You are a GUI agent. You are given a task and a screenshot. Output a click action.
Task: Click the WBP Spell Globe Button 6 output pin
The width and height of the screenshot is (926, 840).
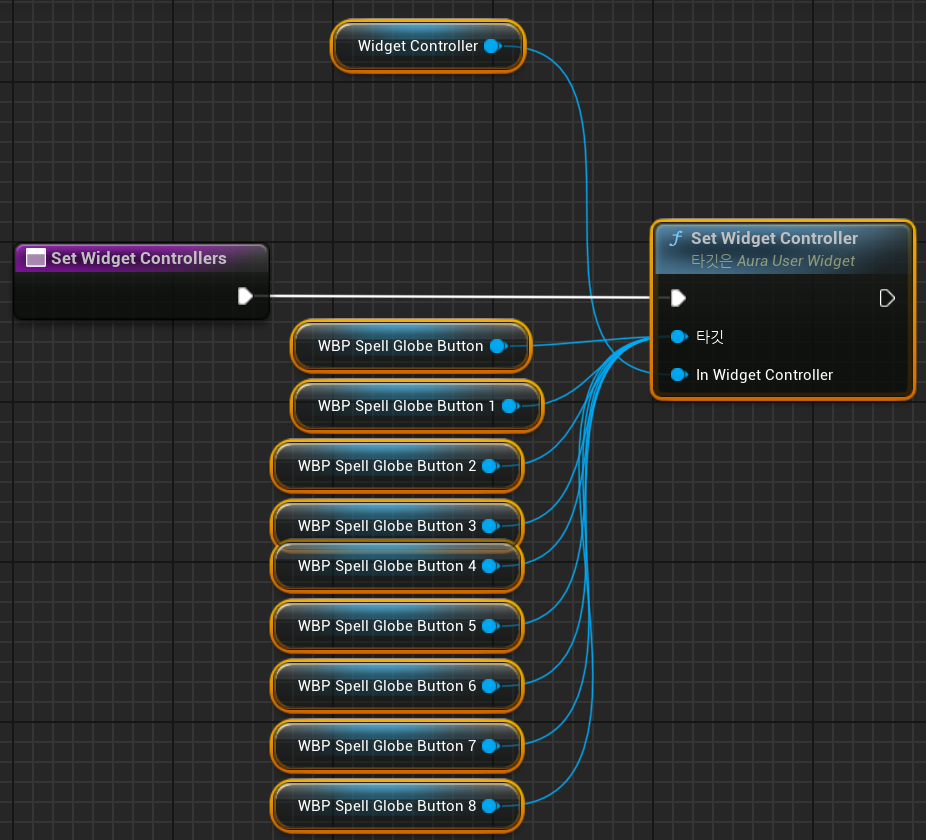[491, 686]
